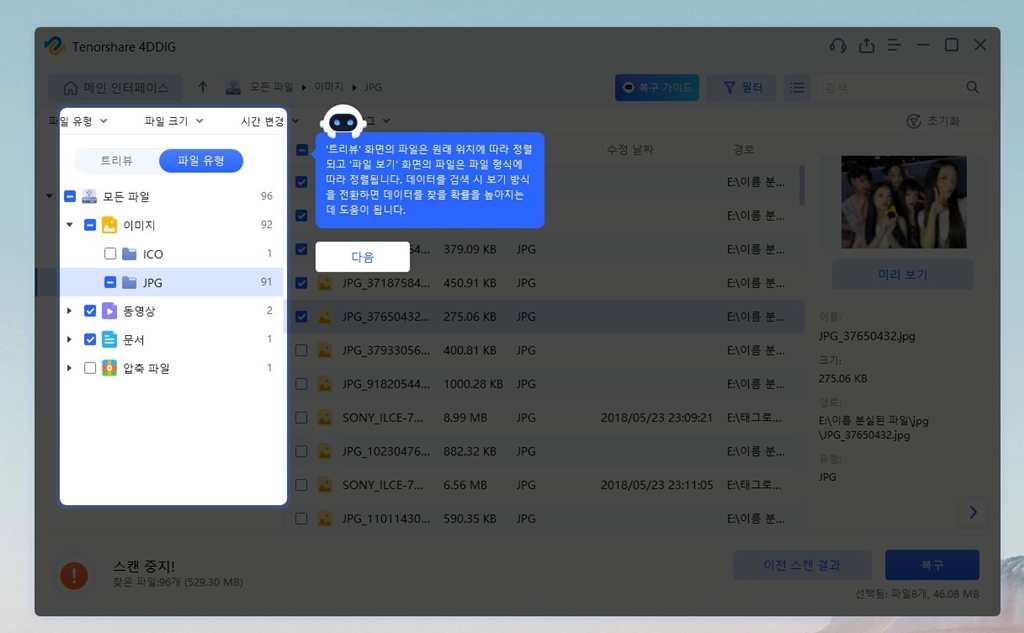Toggle the 이미지 checkbox
The image size is (1024, 633).
click(x=90, y=225)
